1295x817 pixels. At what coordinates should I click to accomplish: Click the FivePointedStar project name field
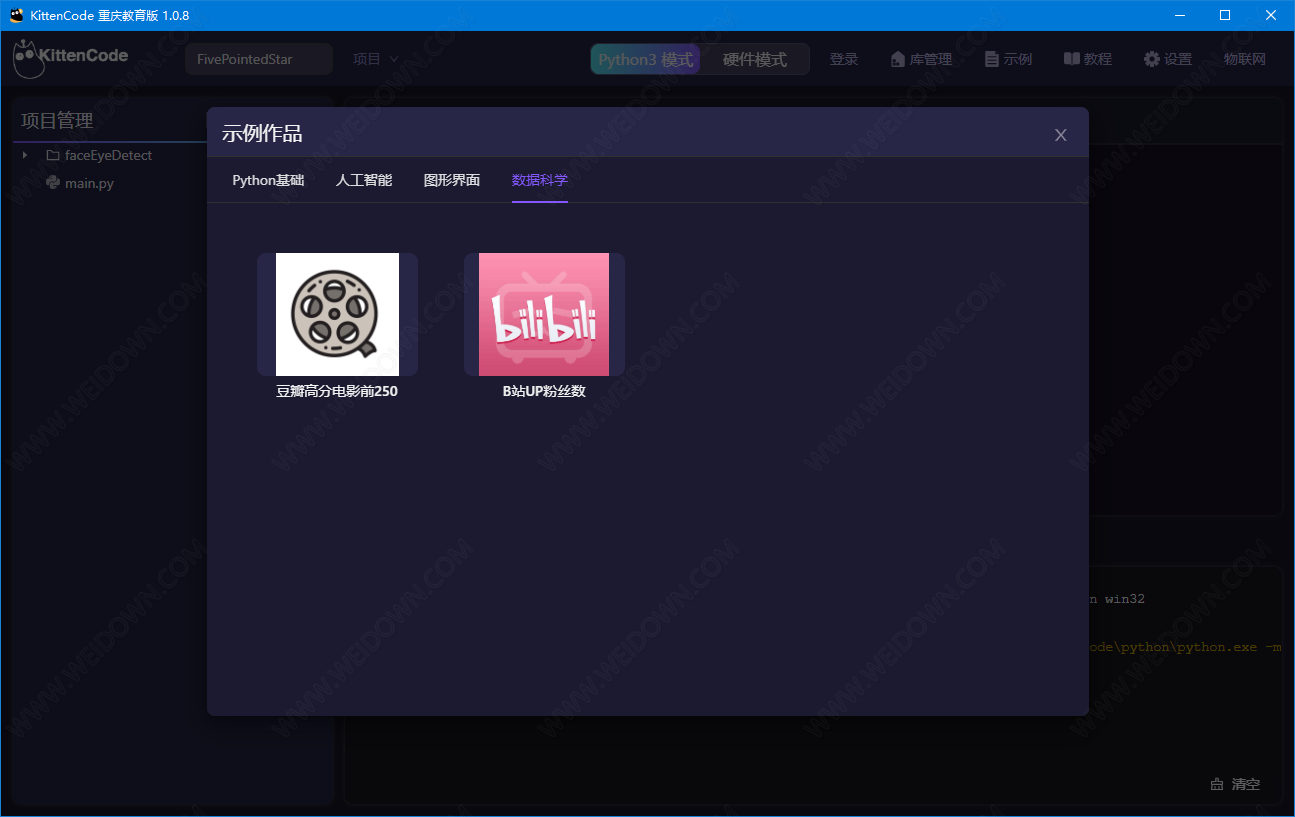259,60
